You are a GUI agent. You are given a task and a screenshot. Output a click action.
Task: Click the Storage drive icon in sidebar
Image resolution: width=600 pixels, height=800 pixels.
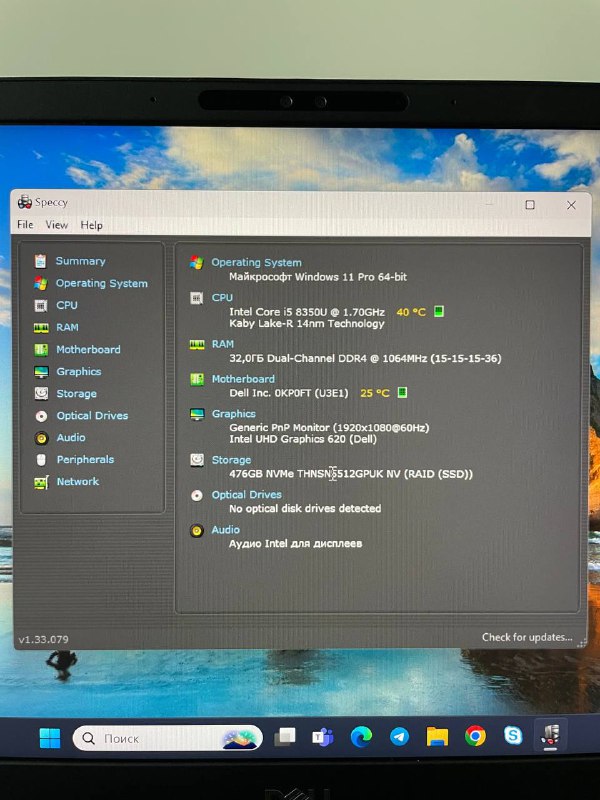pos(41,393)
